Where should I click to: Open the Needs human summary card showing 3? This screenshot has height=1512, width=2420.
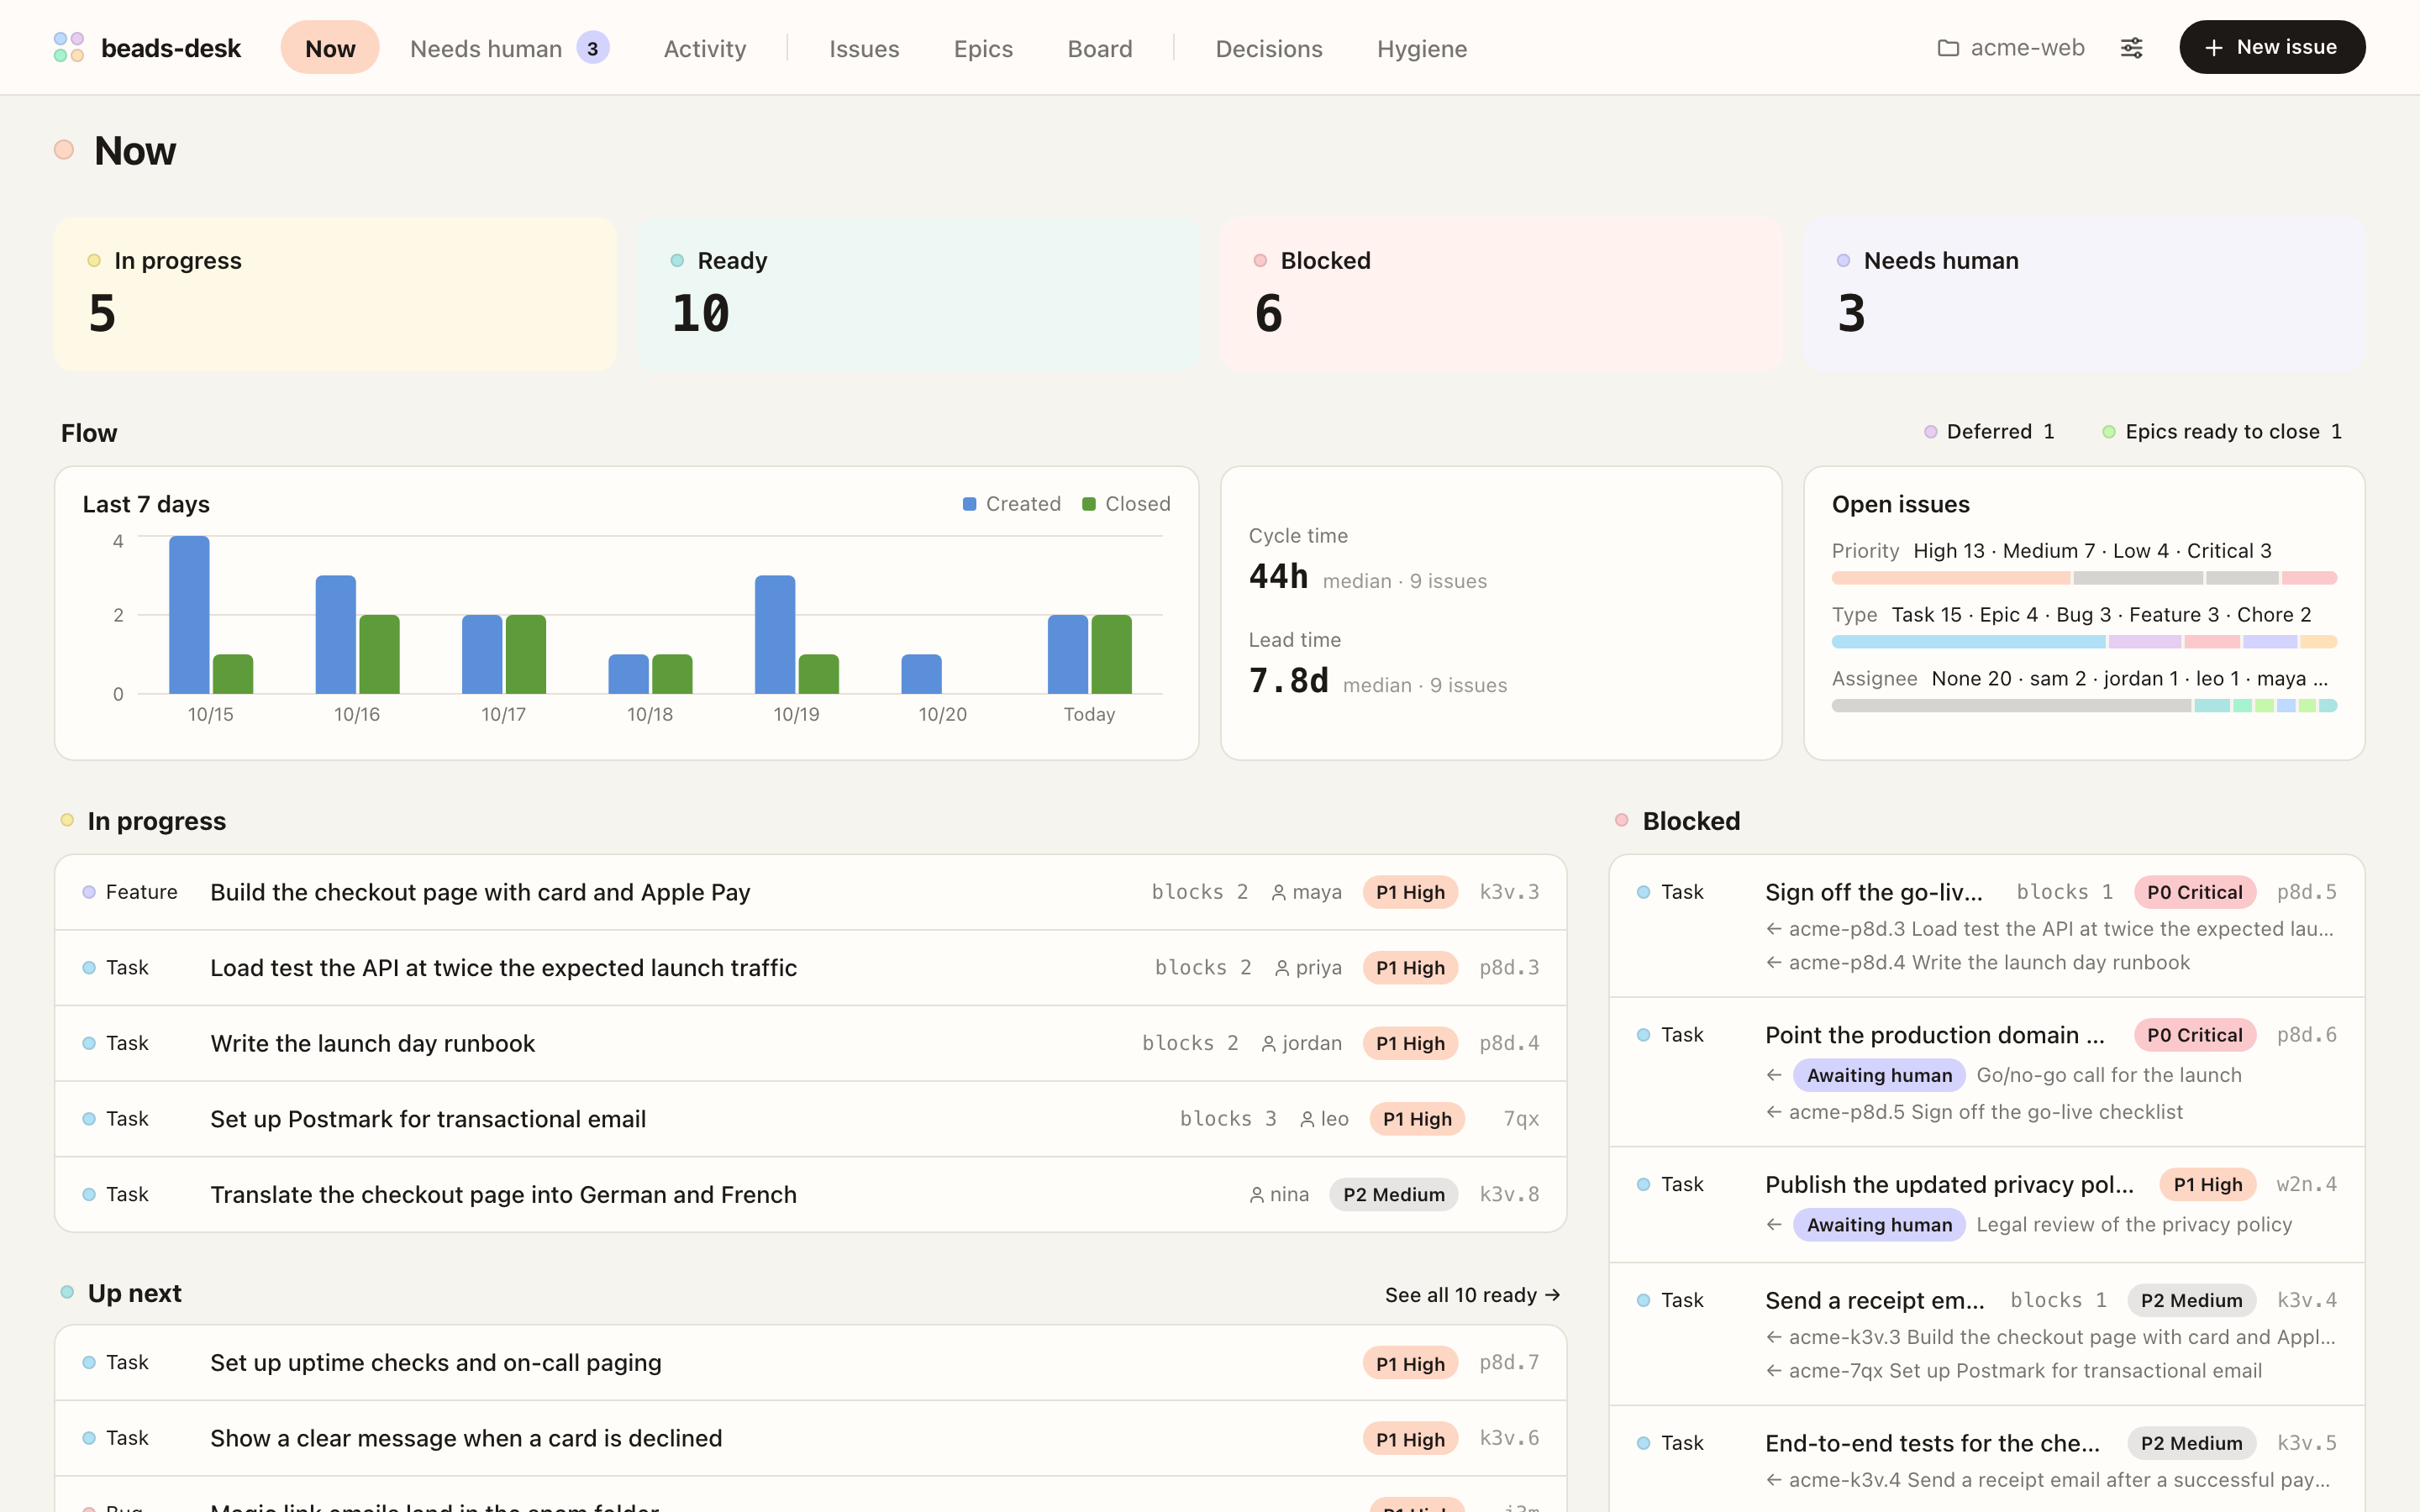tap(2084, 294)
